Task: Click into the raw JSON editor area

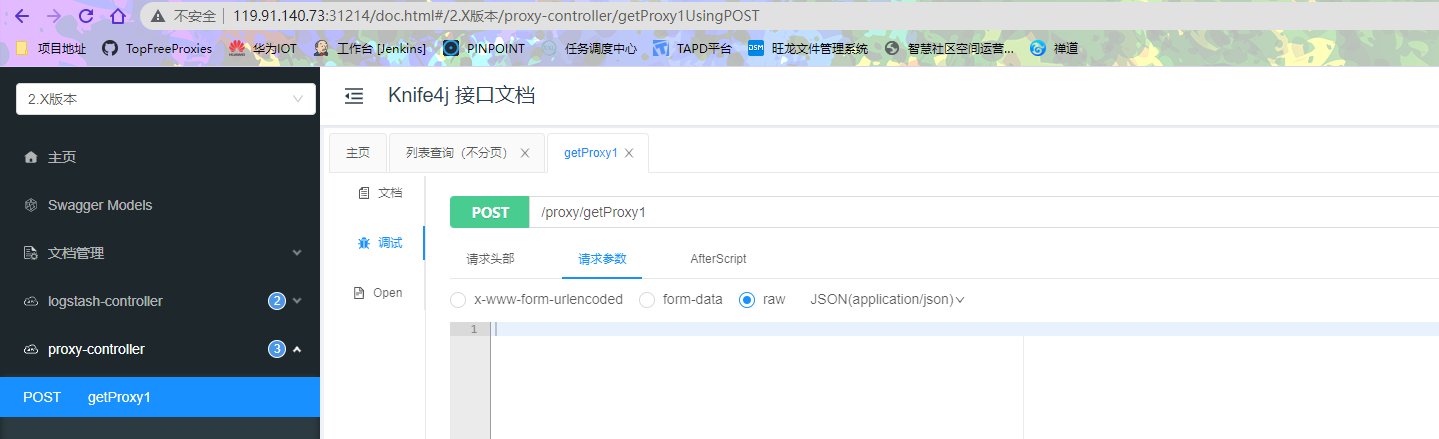Action: click(750, 380)
